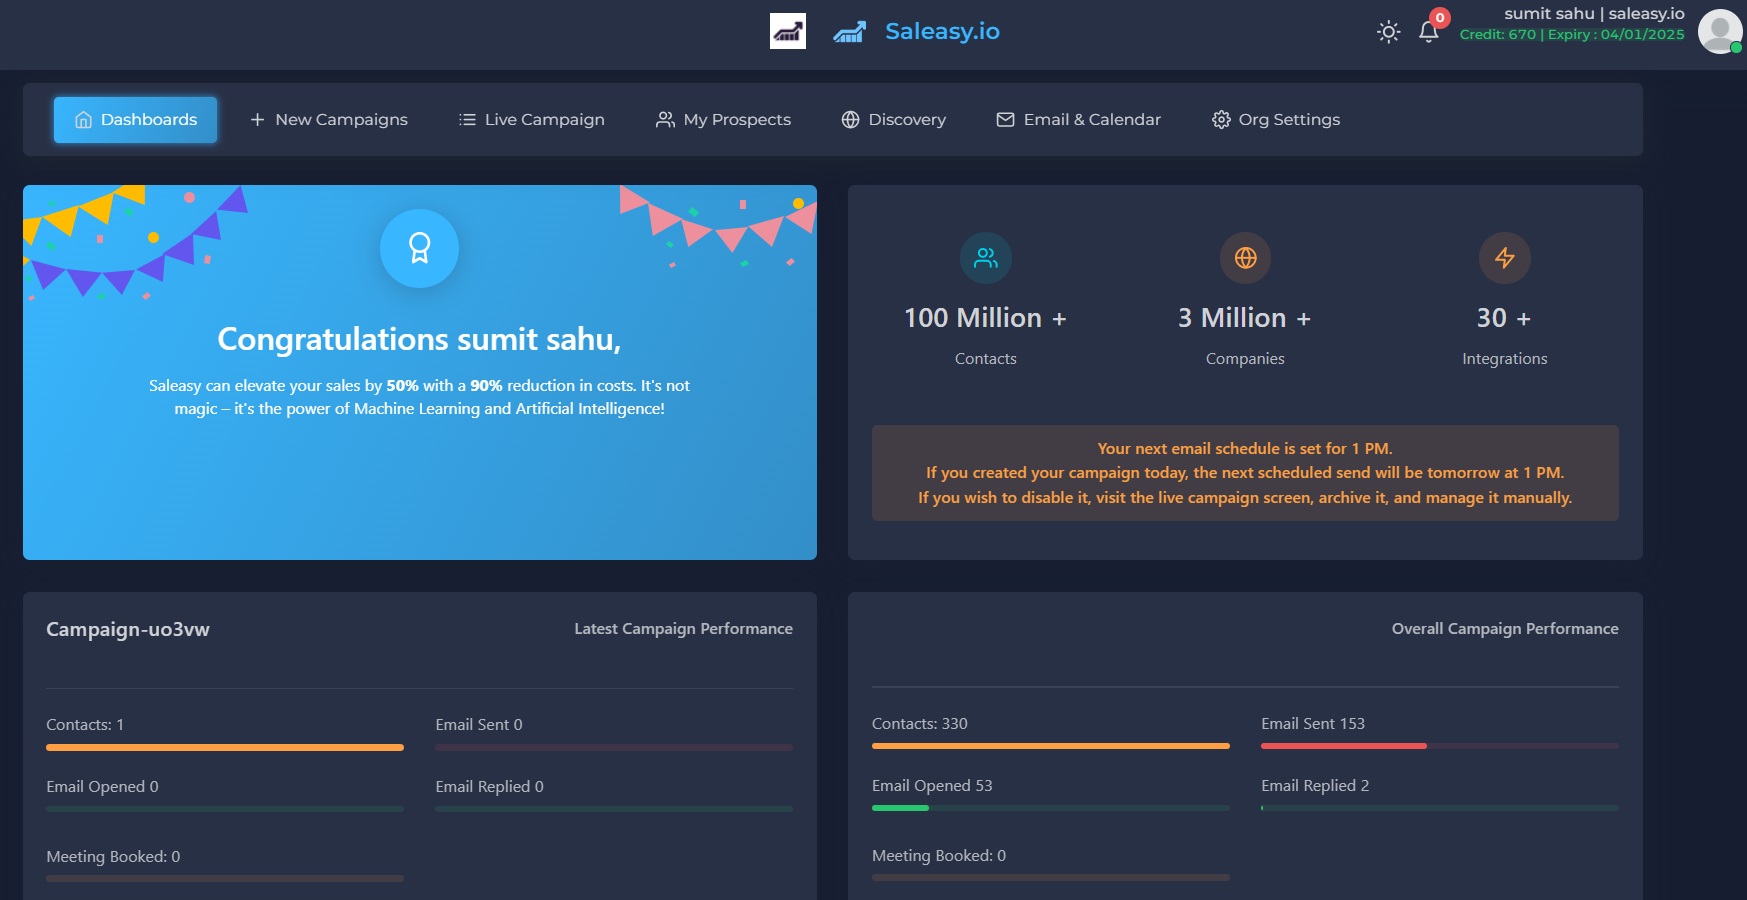Click the Live Campaign list icon

[x=467, y=120]
